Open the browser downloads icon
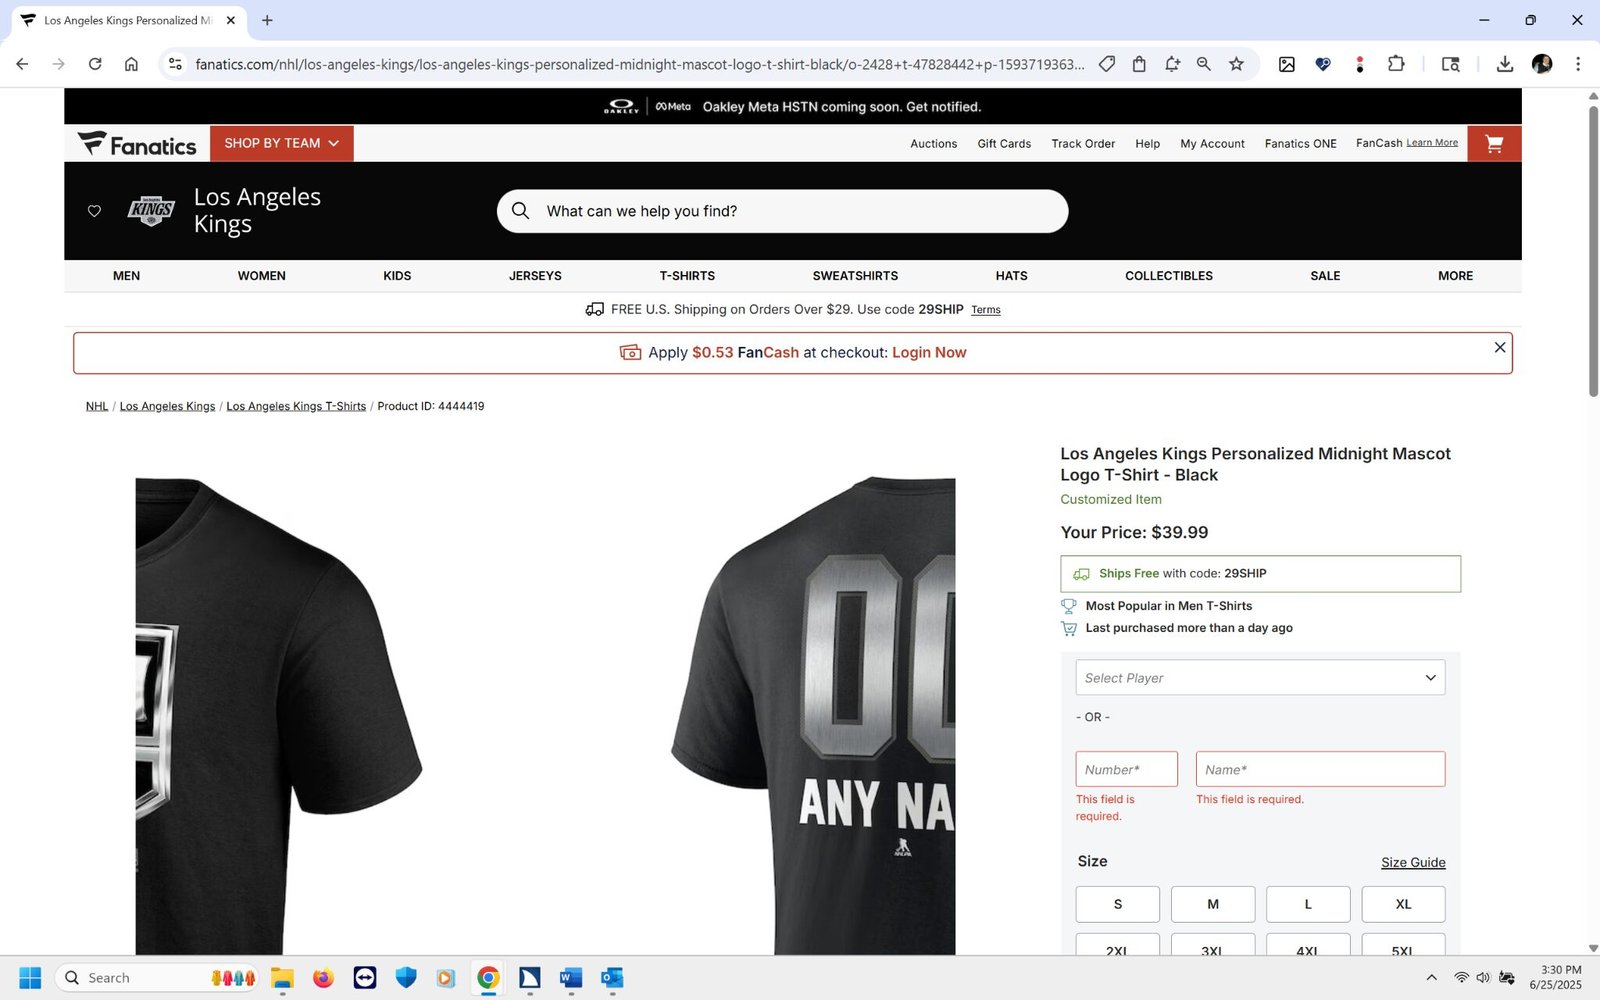 point(1504,64)
